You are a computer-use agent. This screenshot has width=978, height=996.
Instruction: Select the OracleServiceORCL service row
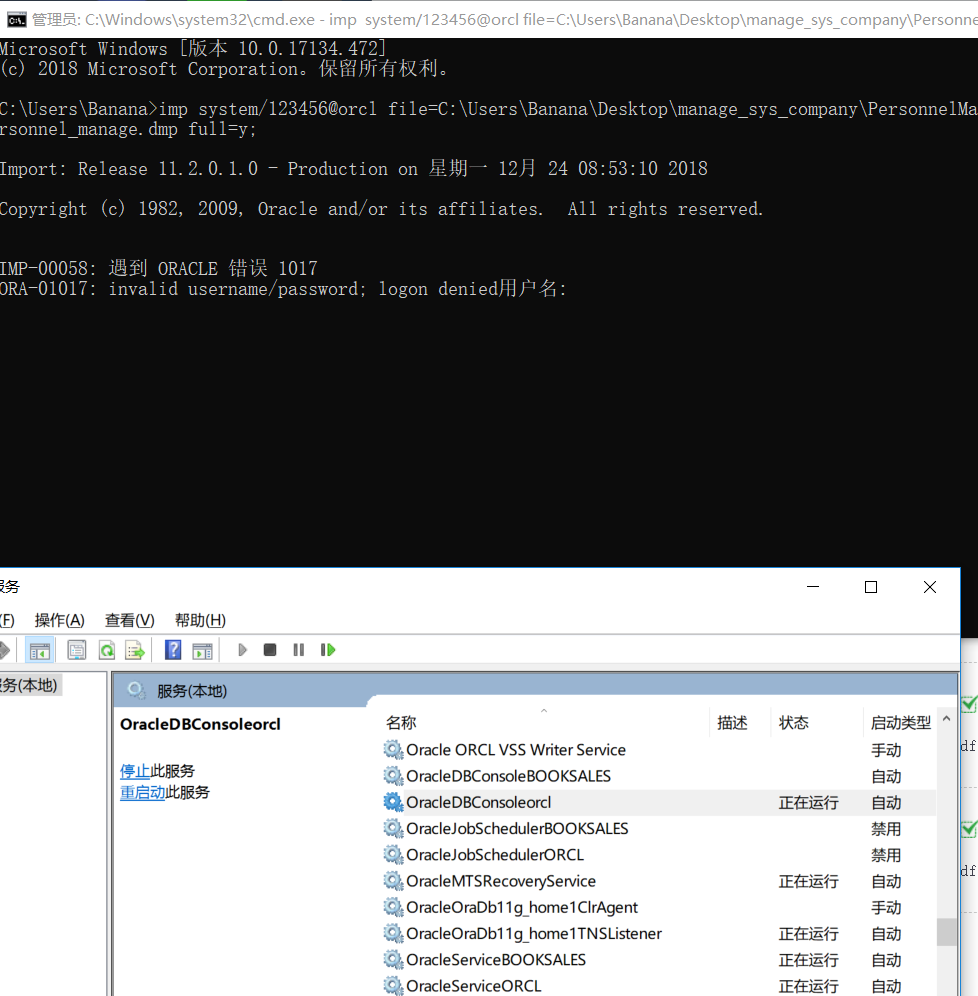click(658, 986)
